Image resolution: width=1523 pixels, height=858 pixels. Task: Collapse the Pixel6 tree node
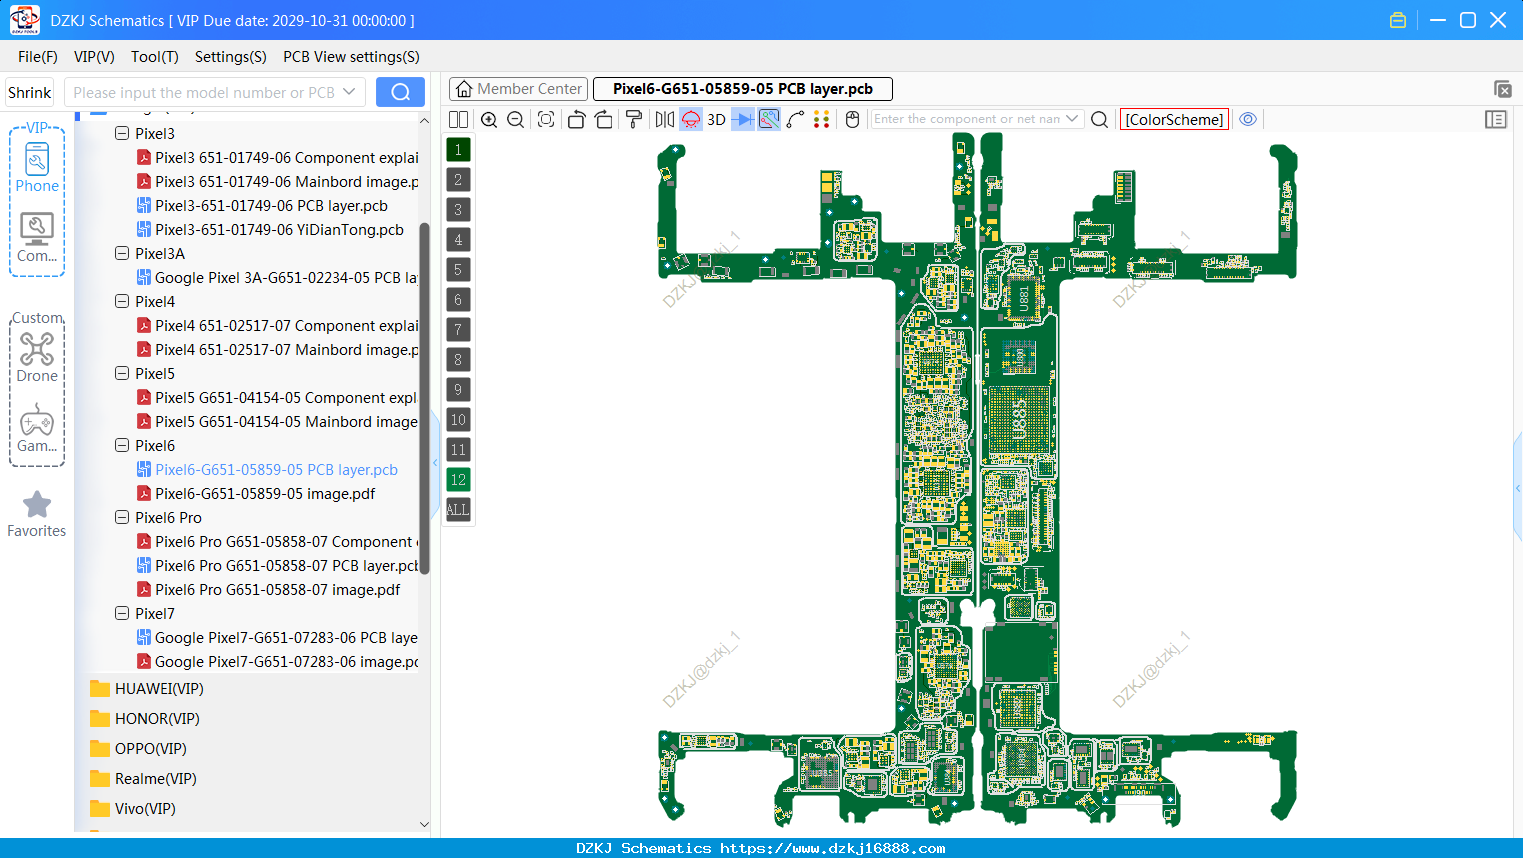pos(122,445)
